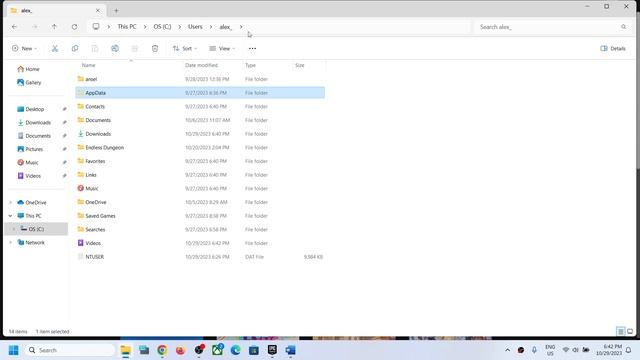The height and width of the screenshot is (360, 640).
Task: Open the Windows Start menu
Action: click(x=13, y=350)
